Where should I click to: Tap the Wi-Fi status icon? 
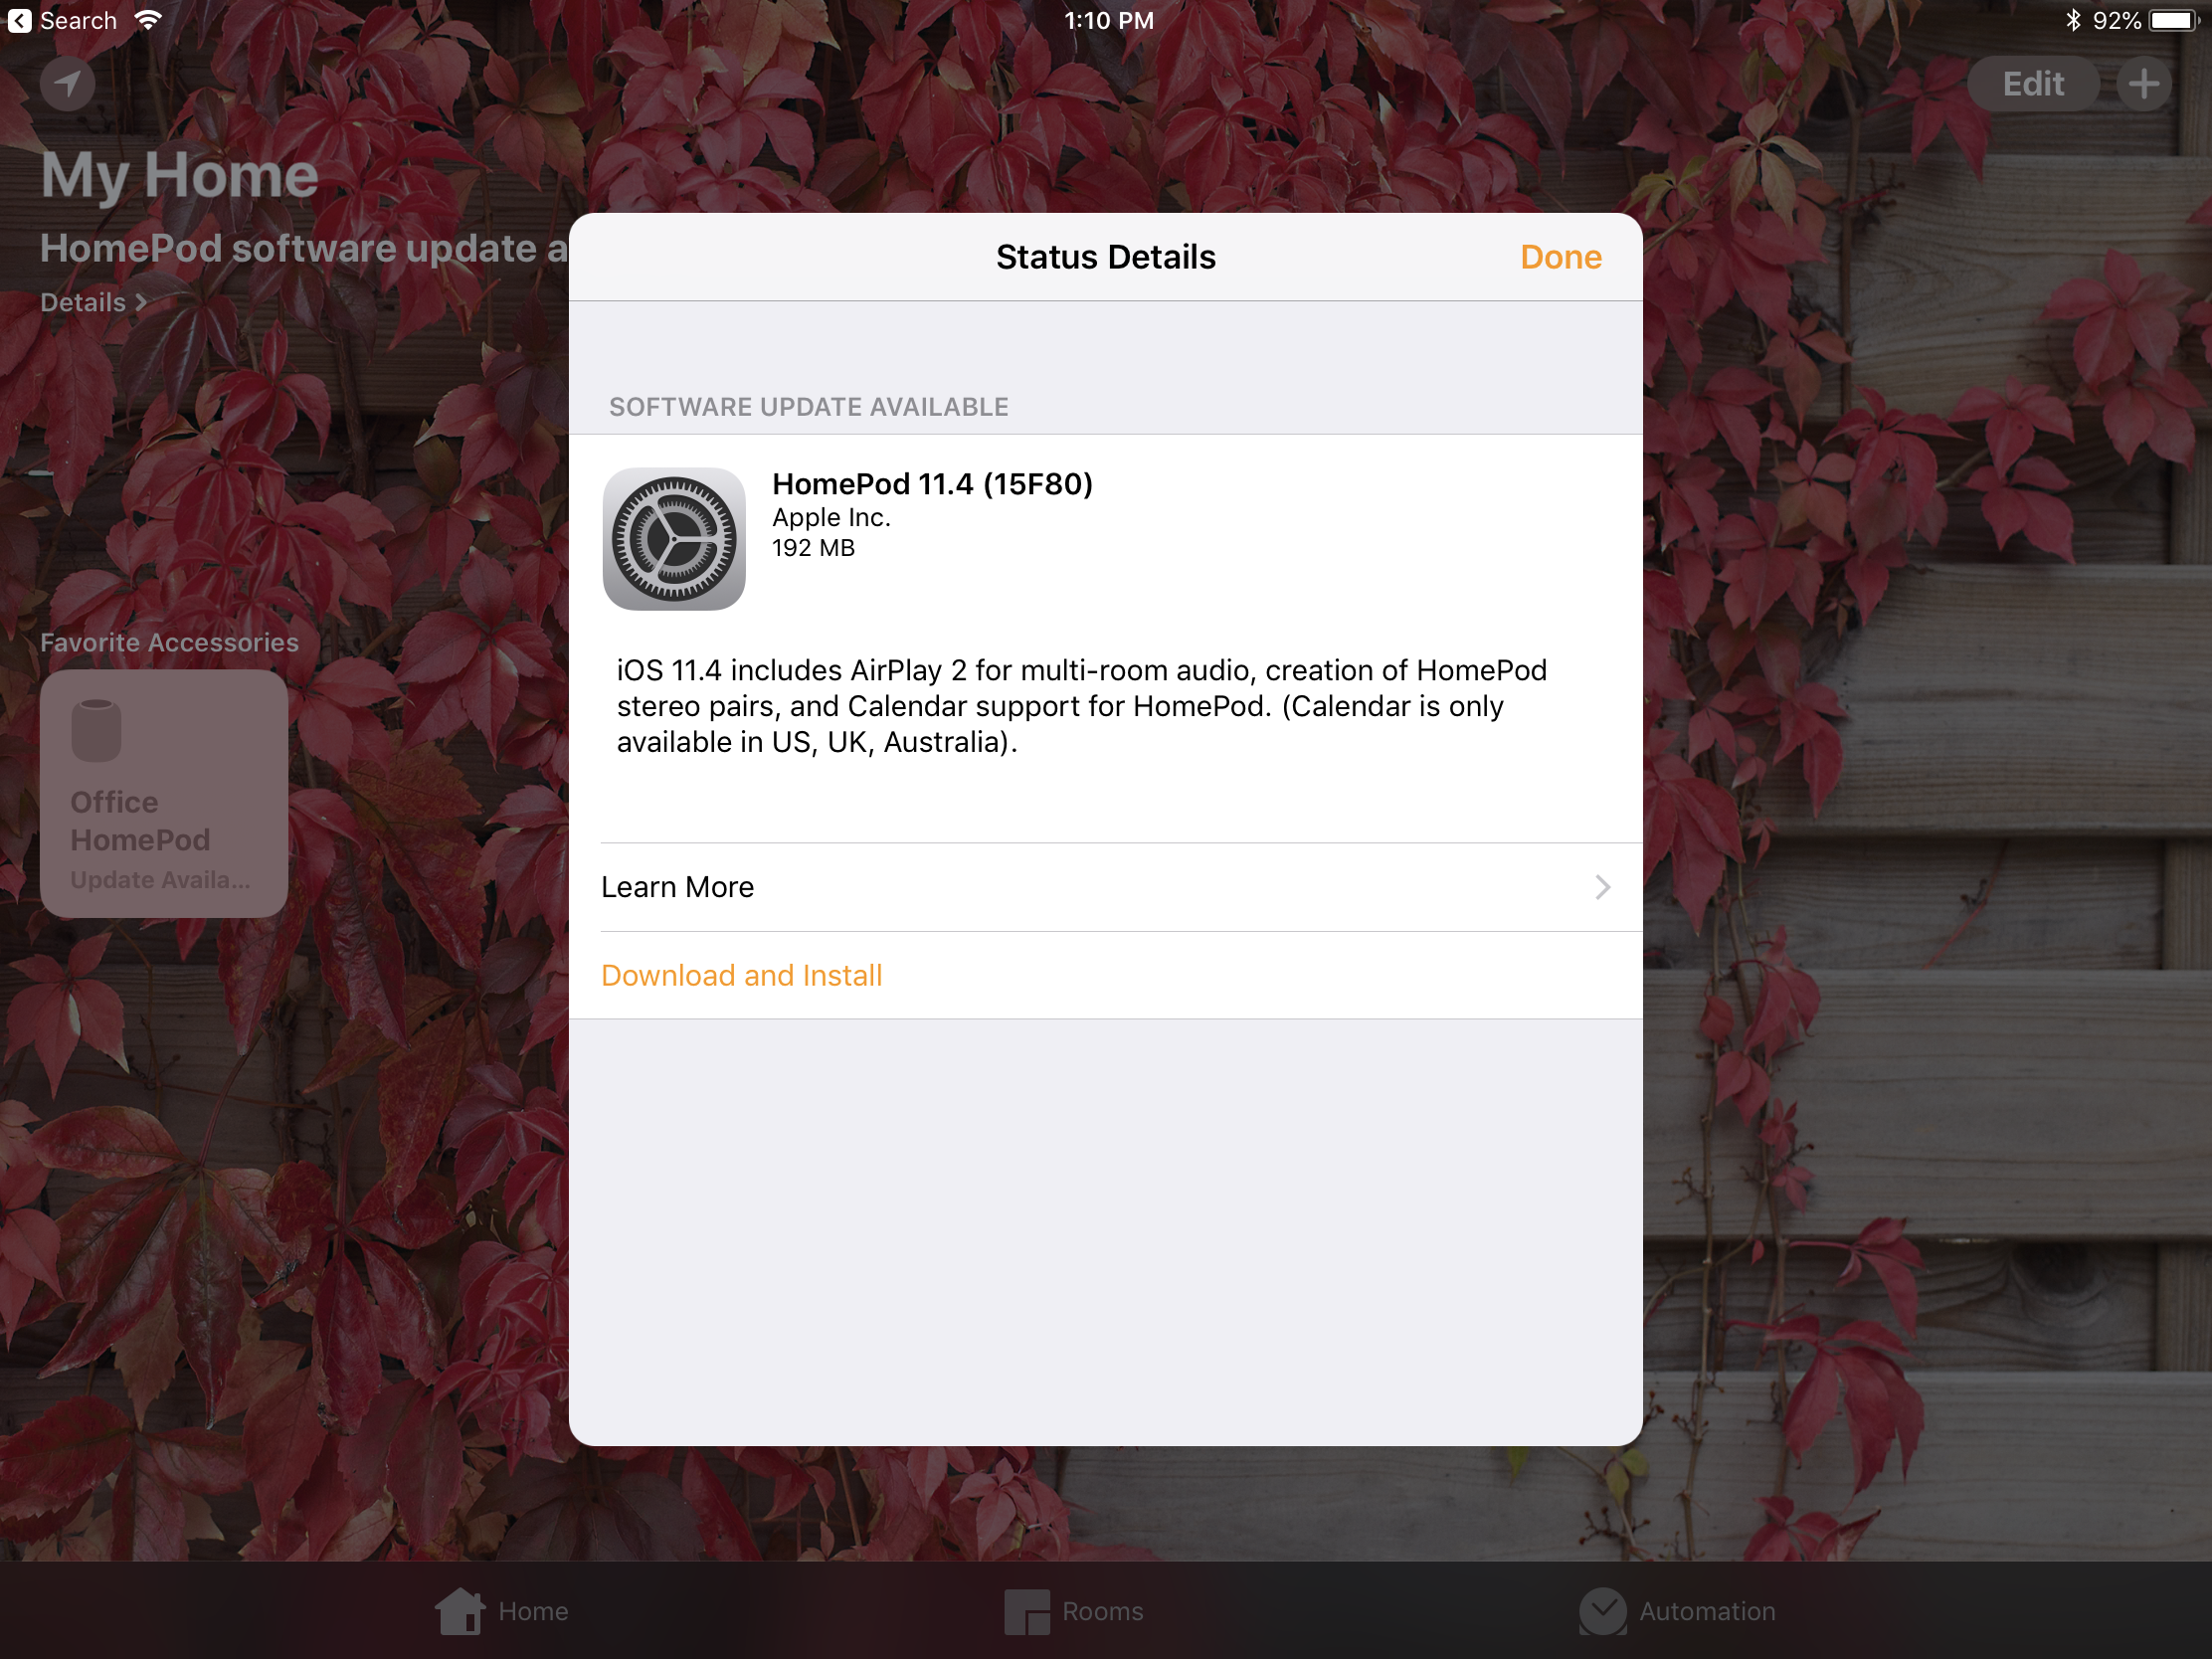148,20
